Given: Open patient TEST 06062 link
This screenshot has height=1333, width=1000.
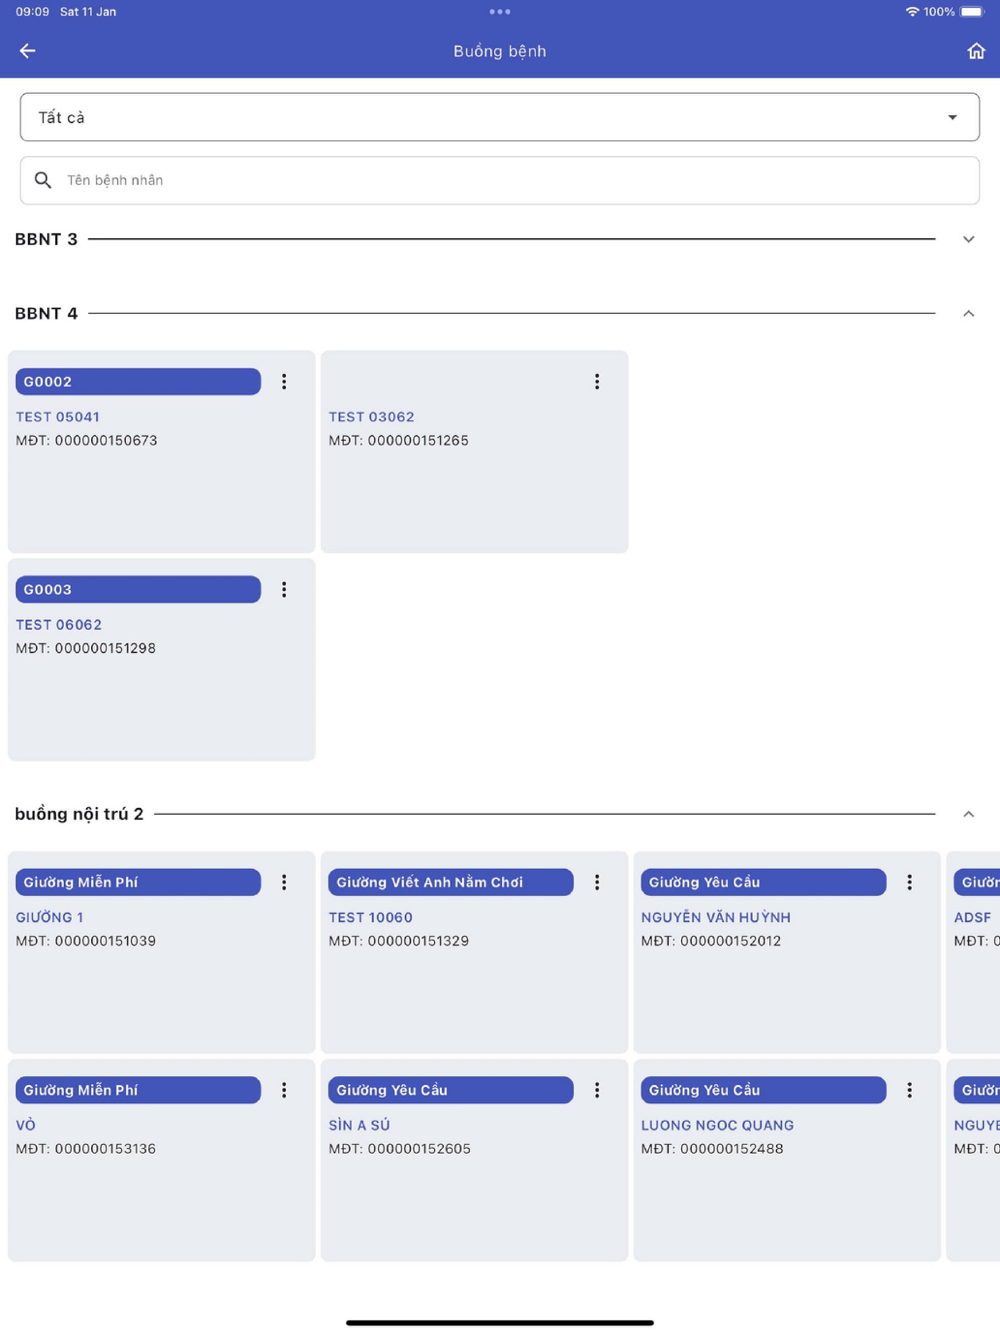Looking at the screenshot, I should point(59,625).
